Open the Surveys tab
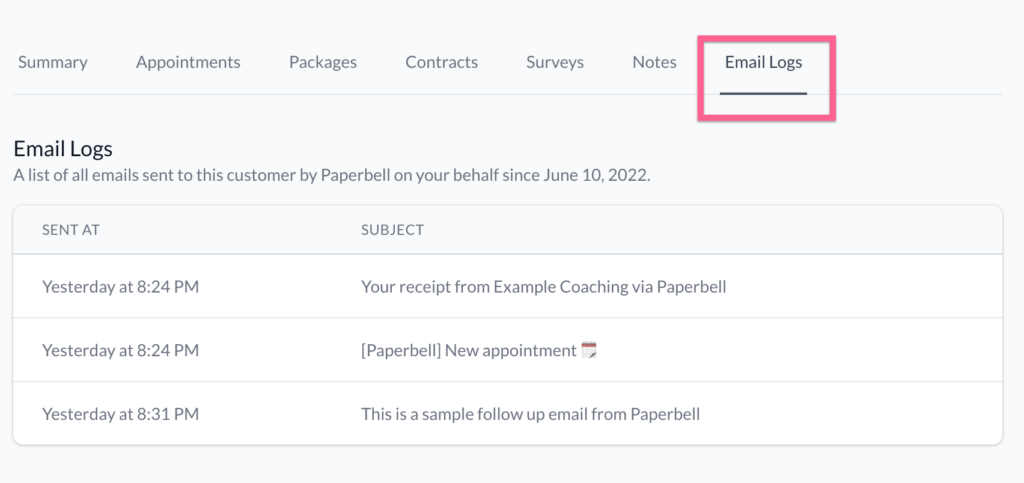Viewport: 1024px width, 483px height. [x=555, y=63]
